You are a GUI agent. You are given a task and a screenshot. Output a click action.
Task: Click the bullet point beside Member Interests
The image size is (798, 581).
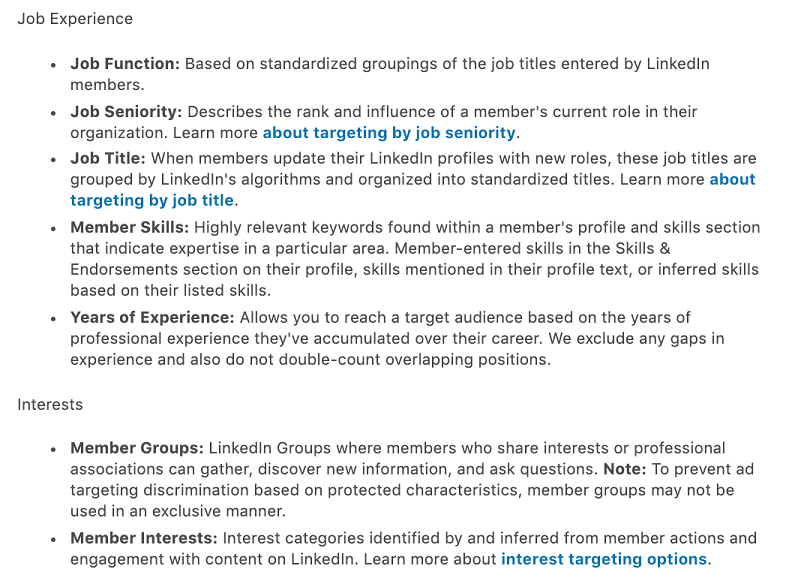53,540
